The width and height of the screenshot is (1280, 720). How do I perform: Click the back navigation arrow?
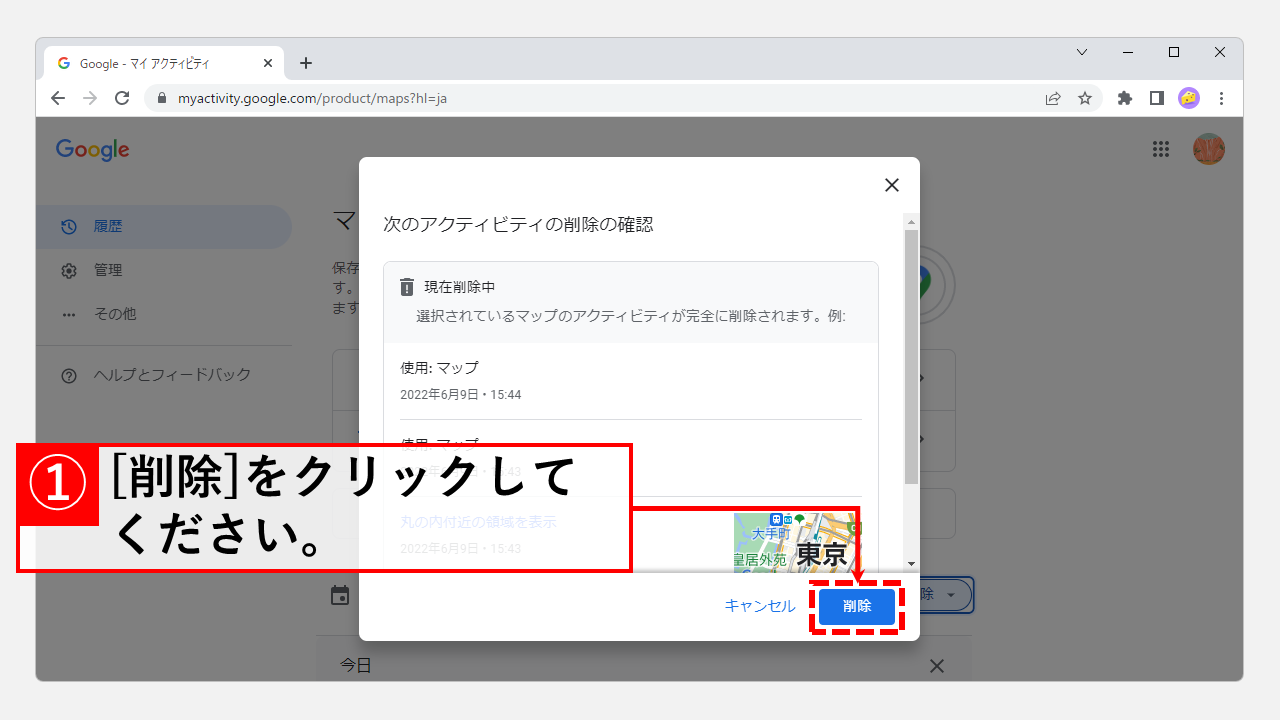click(x=57, y=98)
